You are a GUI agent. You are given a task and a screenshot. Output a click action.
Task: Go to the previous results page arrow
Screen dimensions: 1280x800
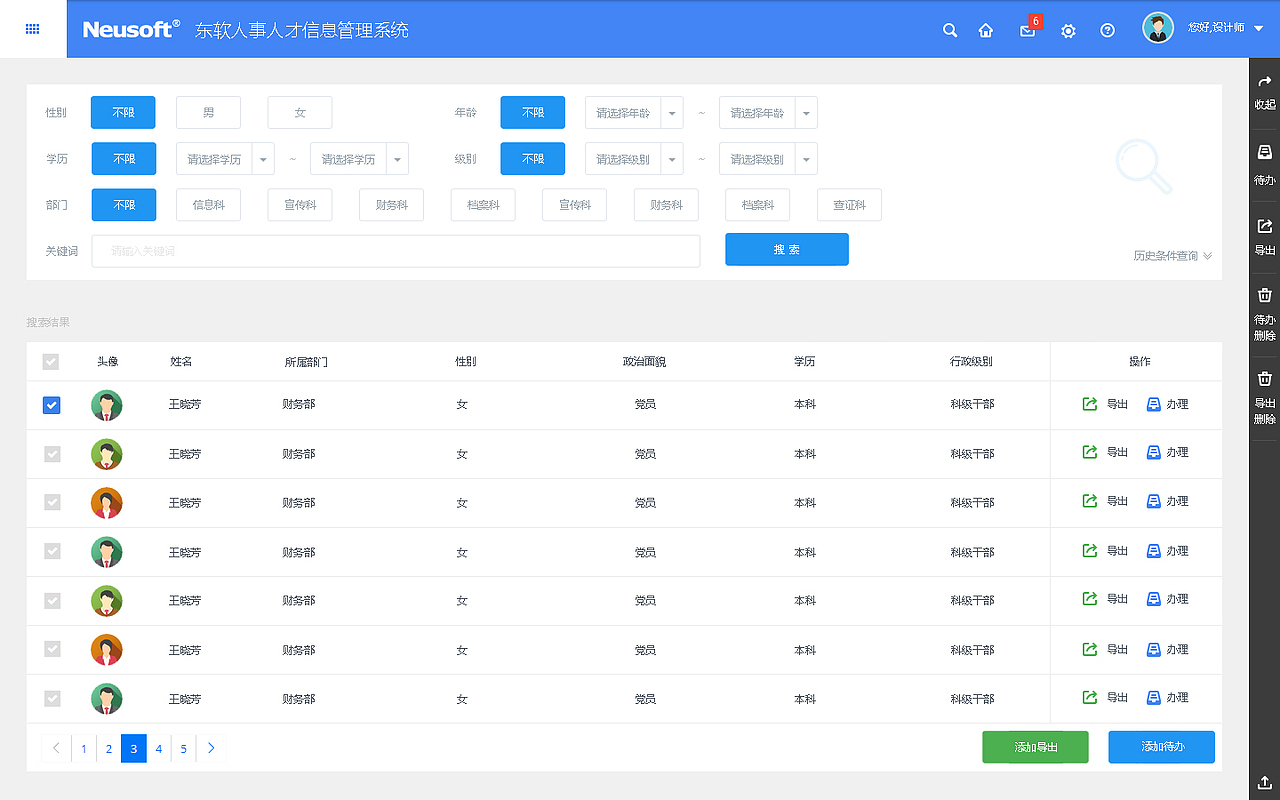pyautogui.click(x=56, y=748)
